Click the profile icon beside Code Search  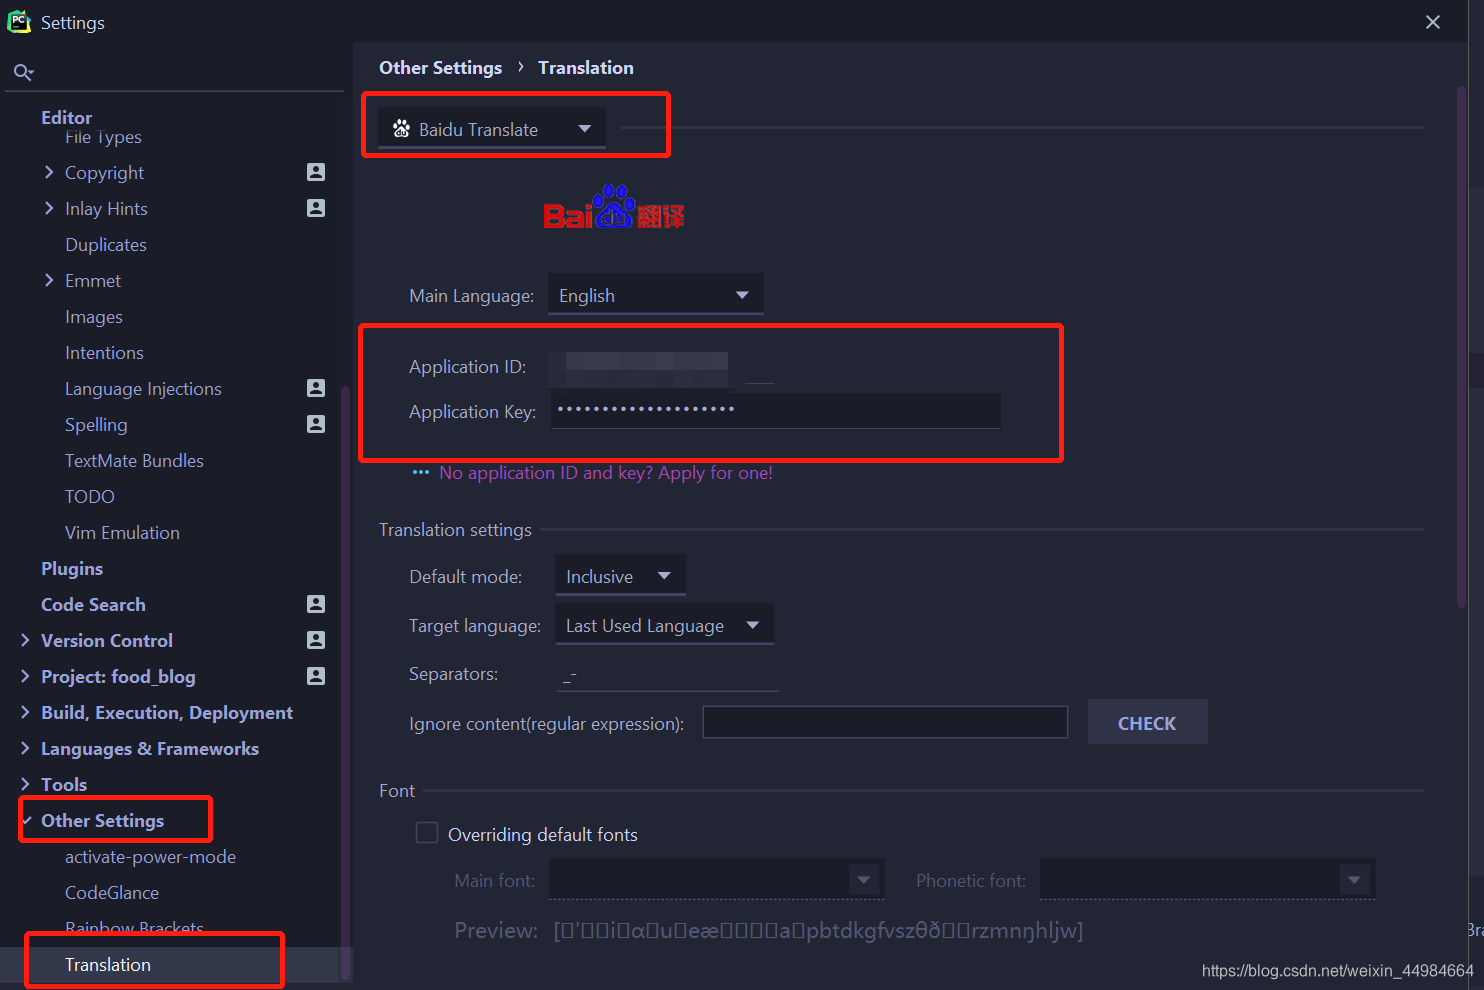click(316, 604)
